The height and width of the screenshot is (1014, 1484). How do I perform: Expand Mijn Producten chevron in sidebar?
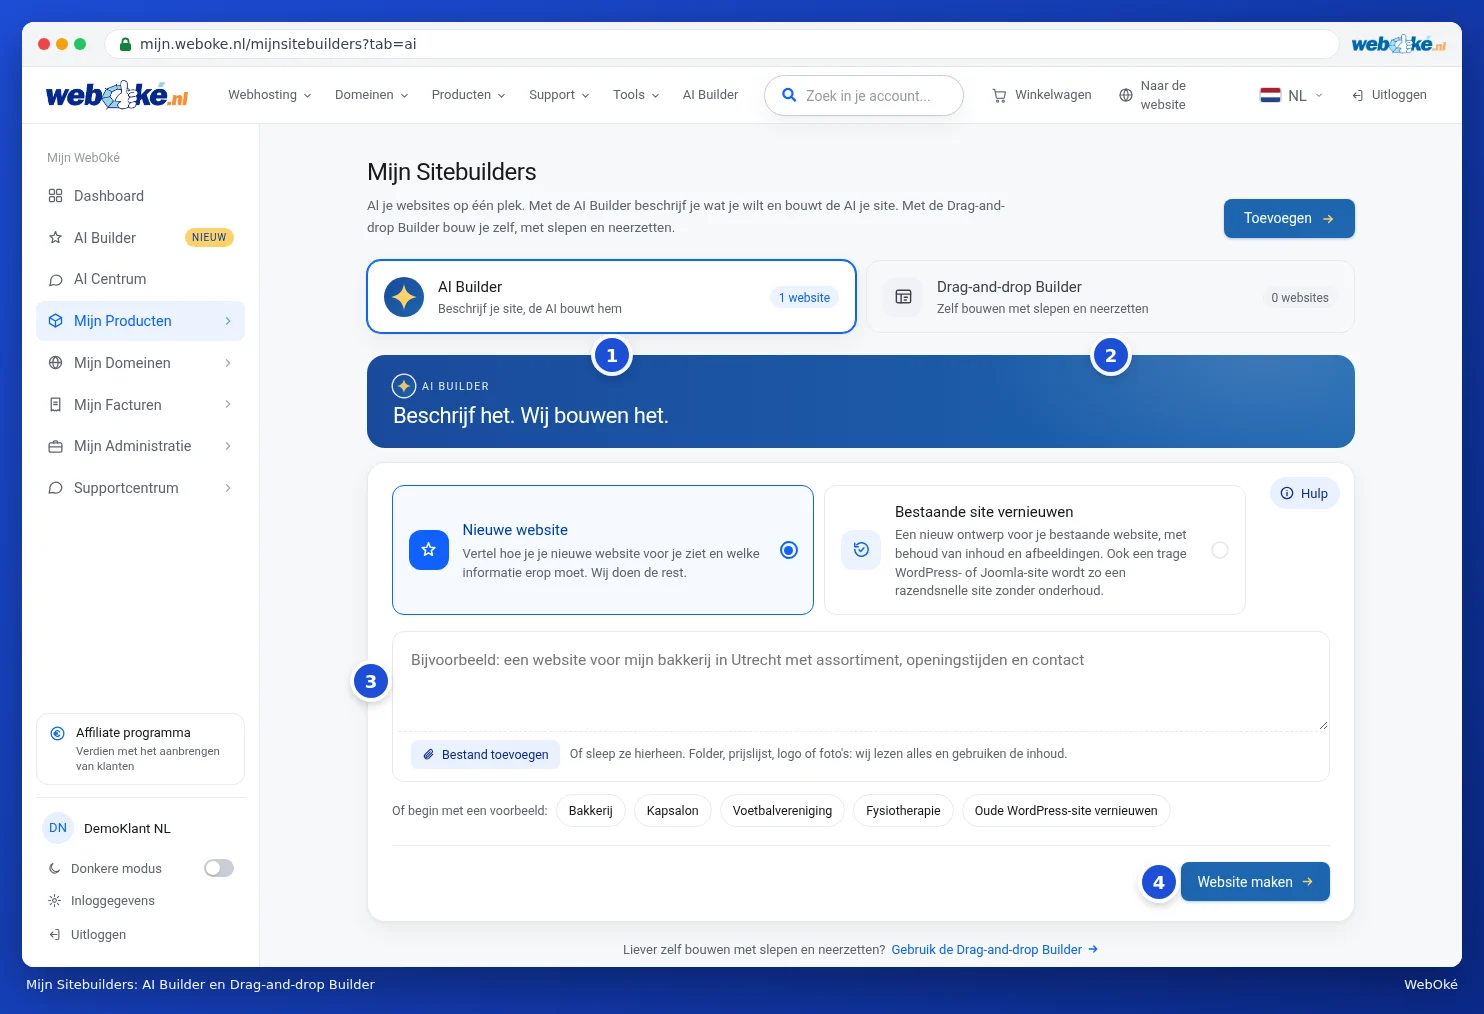pyautogui.click(x=228, y=321)
